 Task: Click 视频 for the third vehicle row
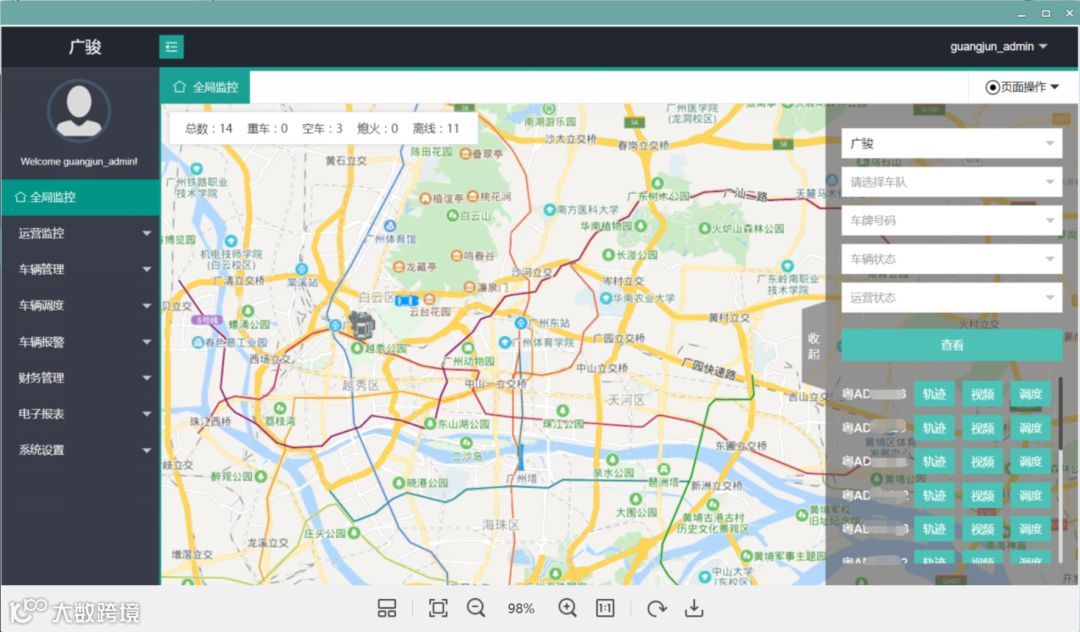(x=982, y=461)
